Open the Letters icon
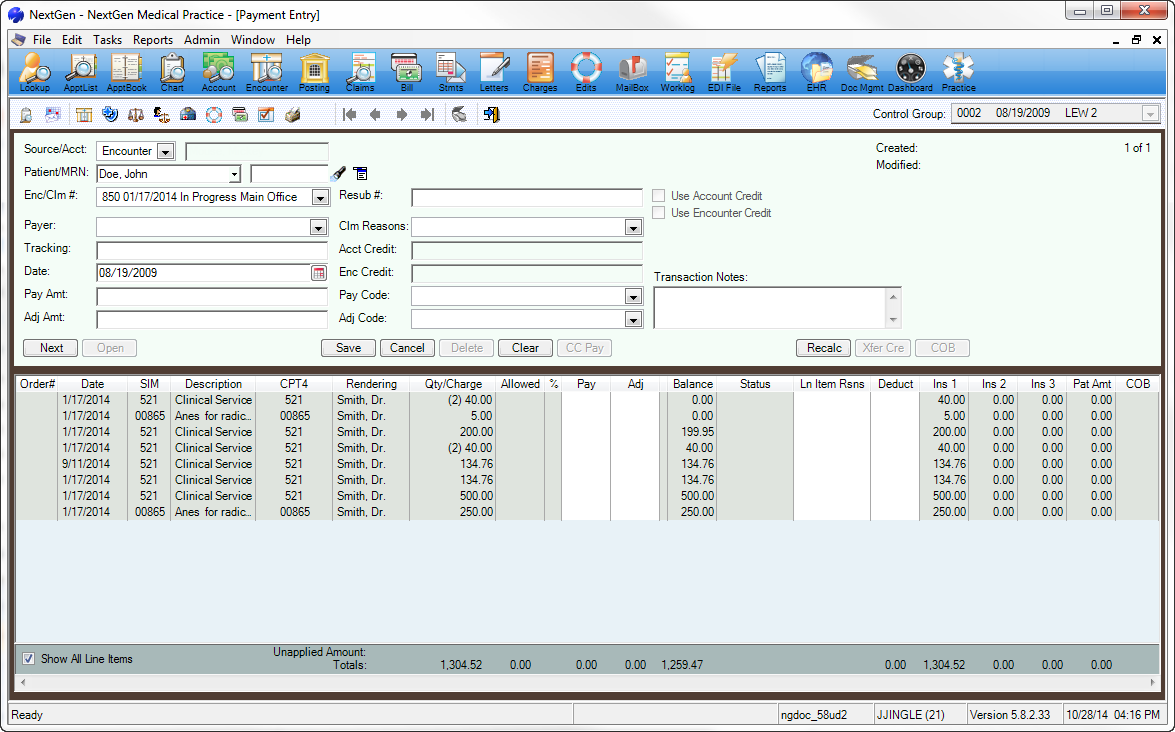1175x732 pixels. click(494, 73)
